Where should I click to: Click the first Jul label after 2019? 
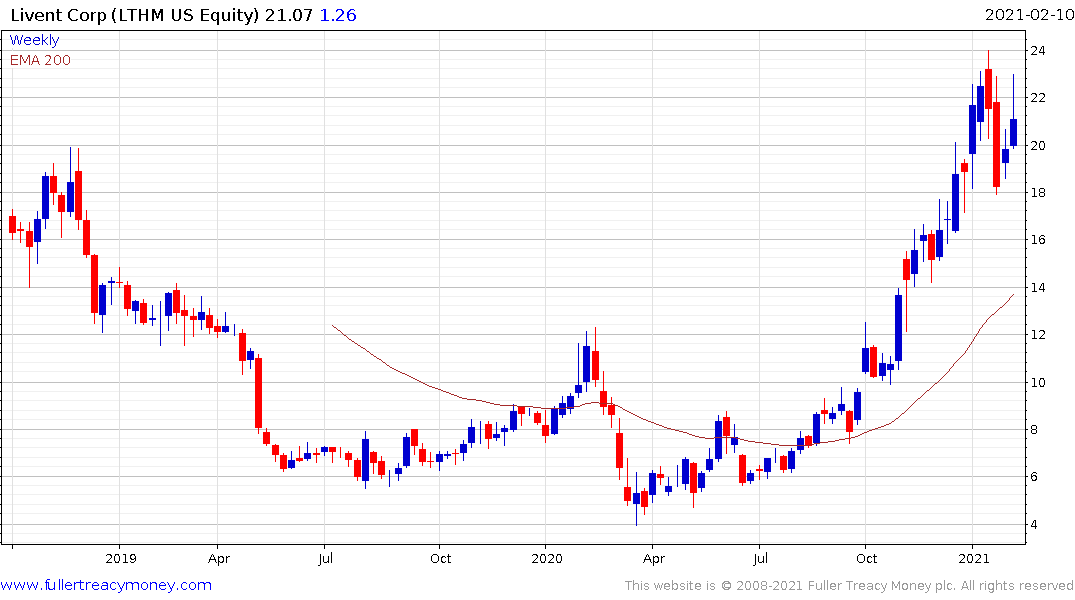[x=325, y=558]
